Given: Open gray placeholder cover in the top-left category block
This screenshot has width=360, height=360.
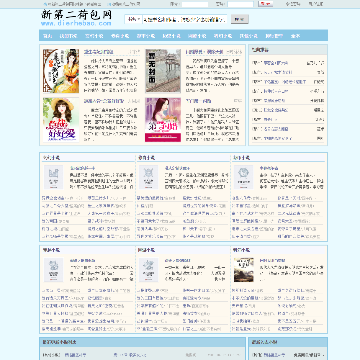Looking at the screenshot, I should pyautogui.click(x=53, y=177).
